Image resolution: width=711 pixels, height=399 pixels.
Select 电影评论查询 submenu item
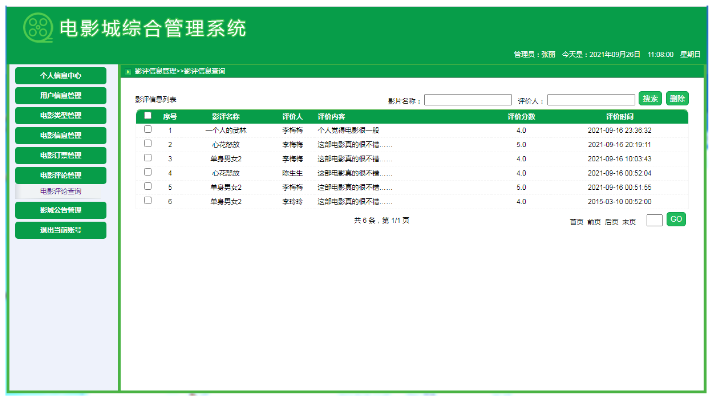61,191
